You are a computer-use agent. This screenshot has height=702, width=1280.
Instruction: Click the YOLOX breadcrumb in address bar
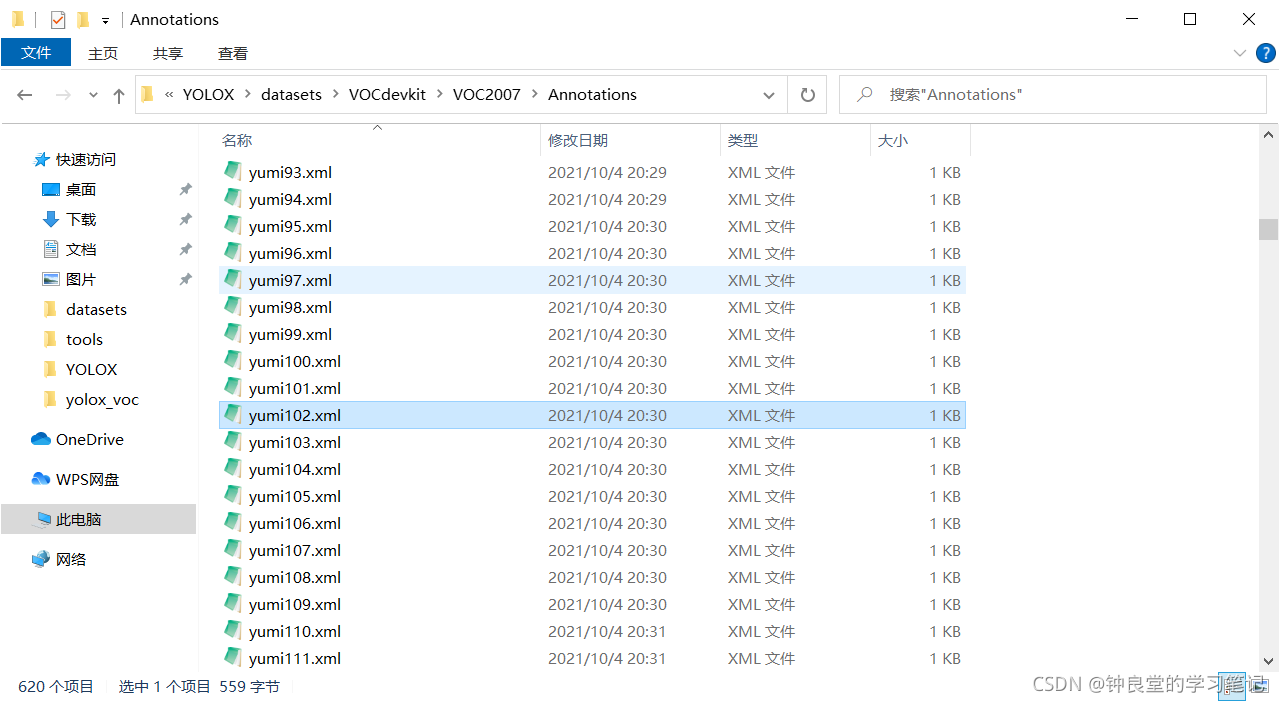point(208,94)
